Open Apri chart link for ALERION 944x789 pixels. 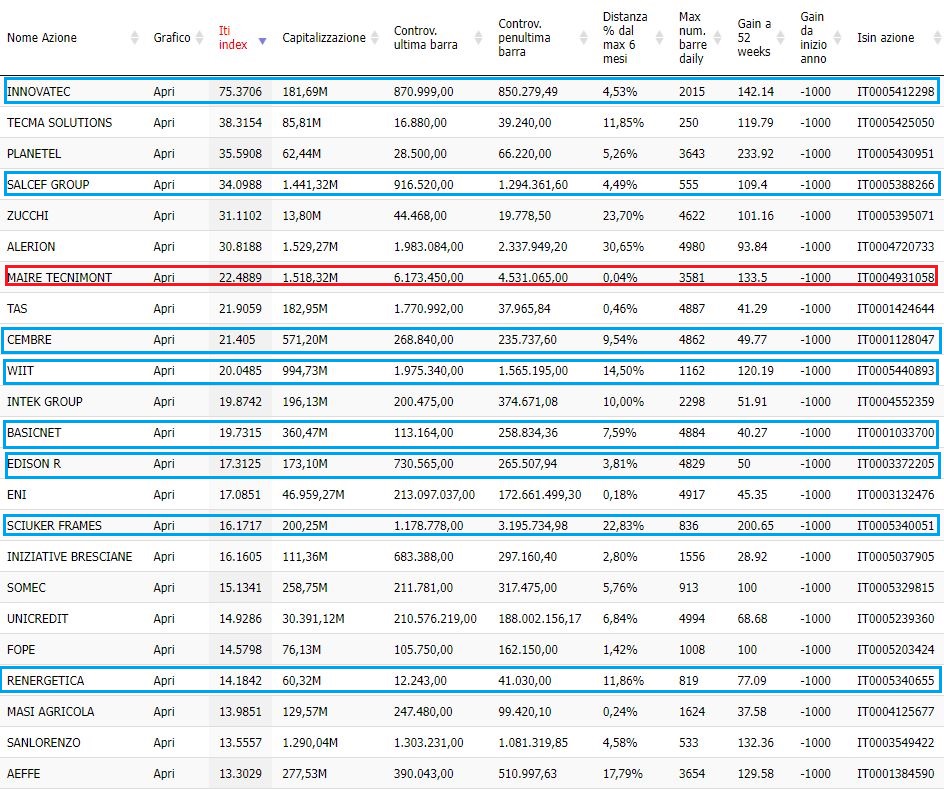[164, 247]
